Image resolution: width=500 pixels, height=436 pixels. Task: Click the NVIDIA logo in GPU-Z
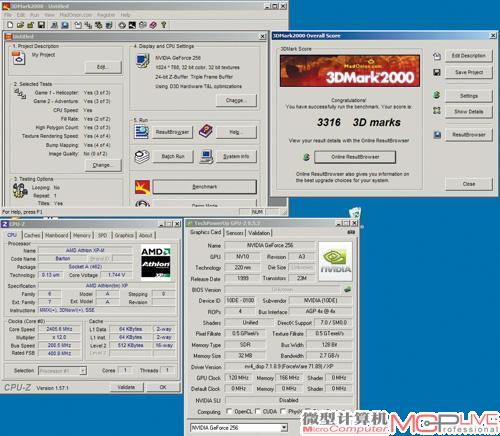(335, 262)
